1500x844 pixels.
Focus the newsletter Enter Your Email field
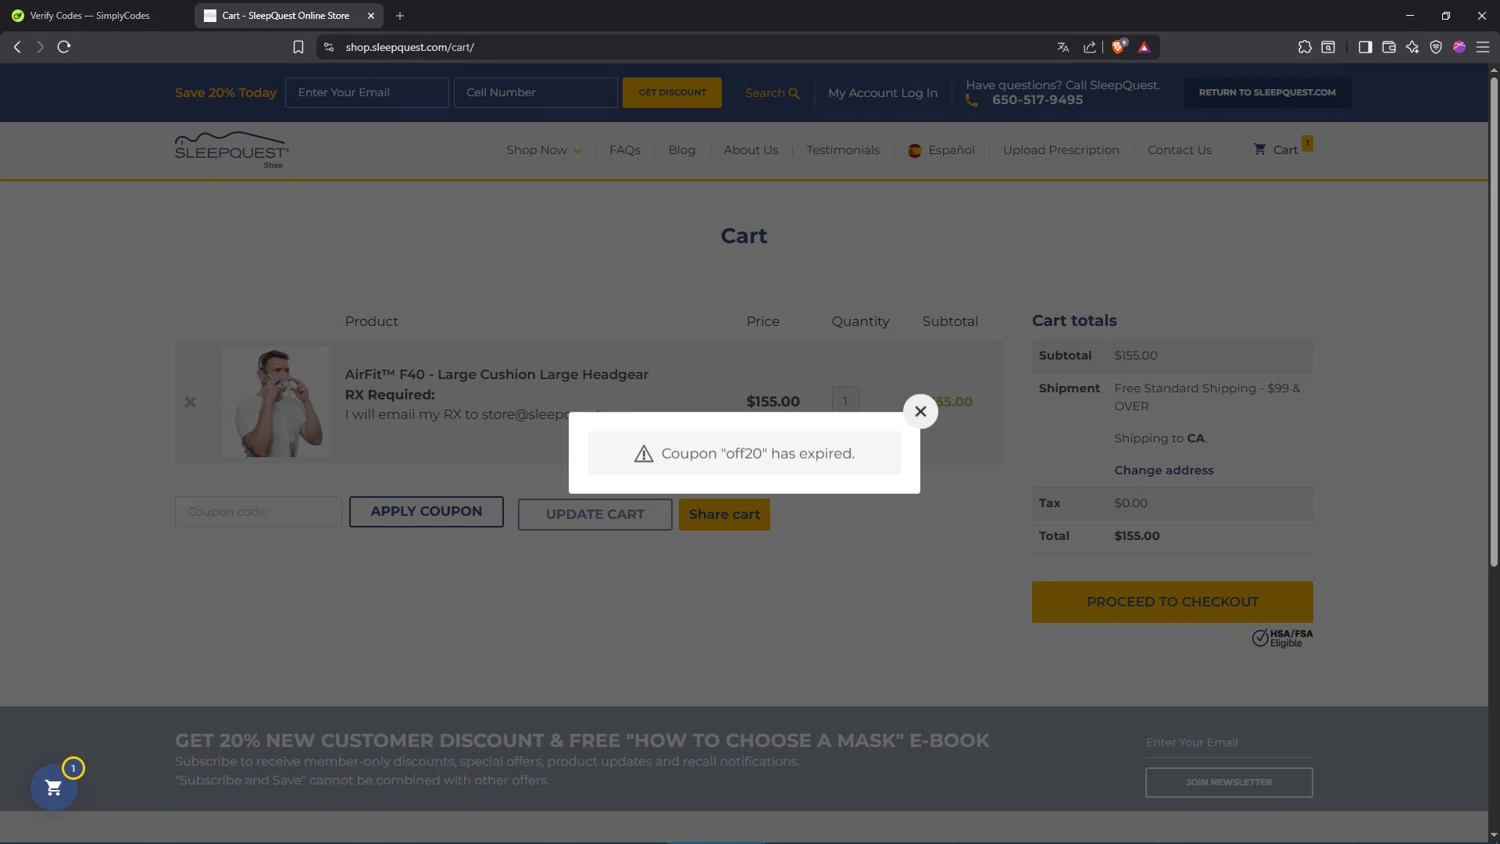(x=1229, y=743)
